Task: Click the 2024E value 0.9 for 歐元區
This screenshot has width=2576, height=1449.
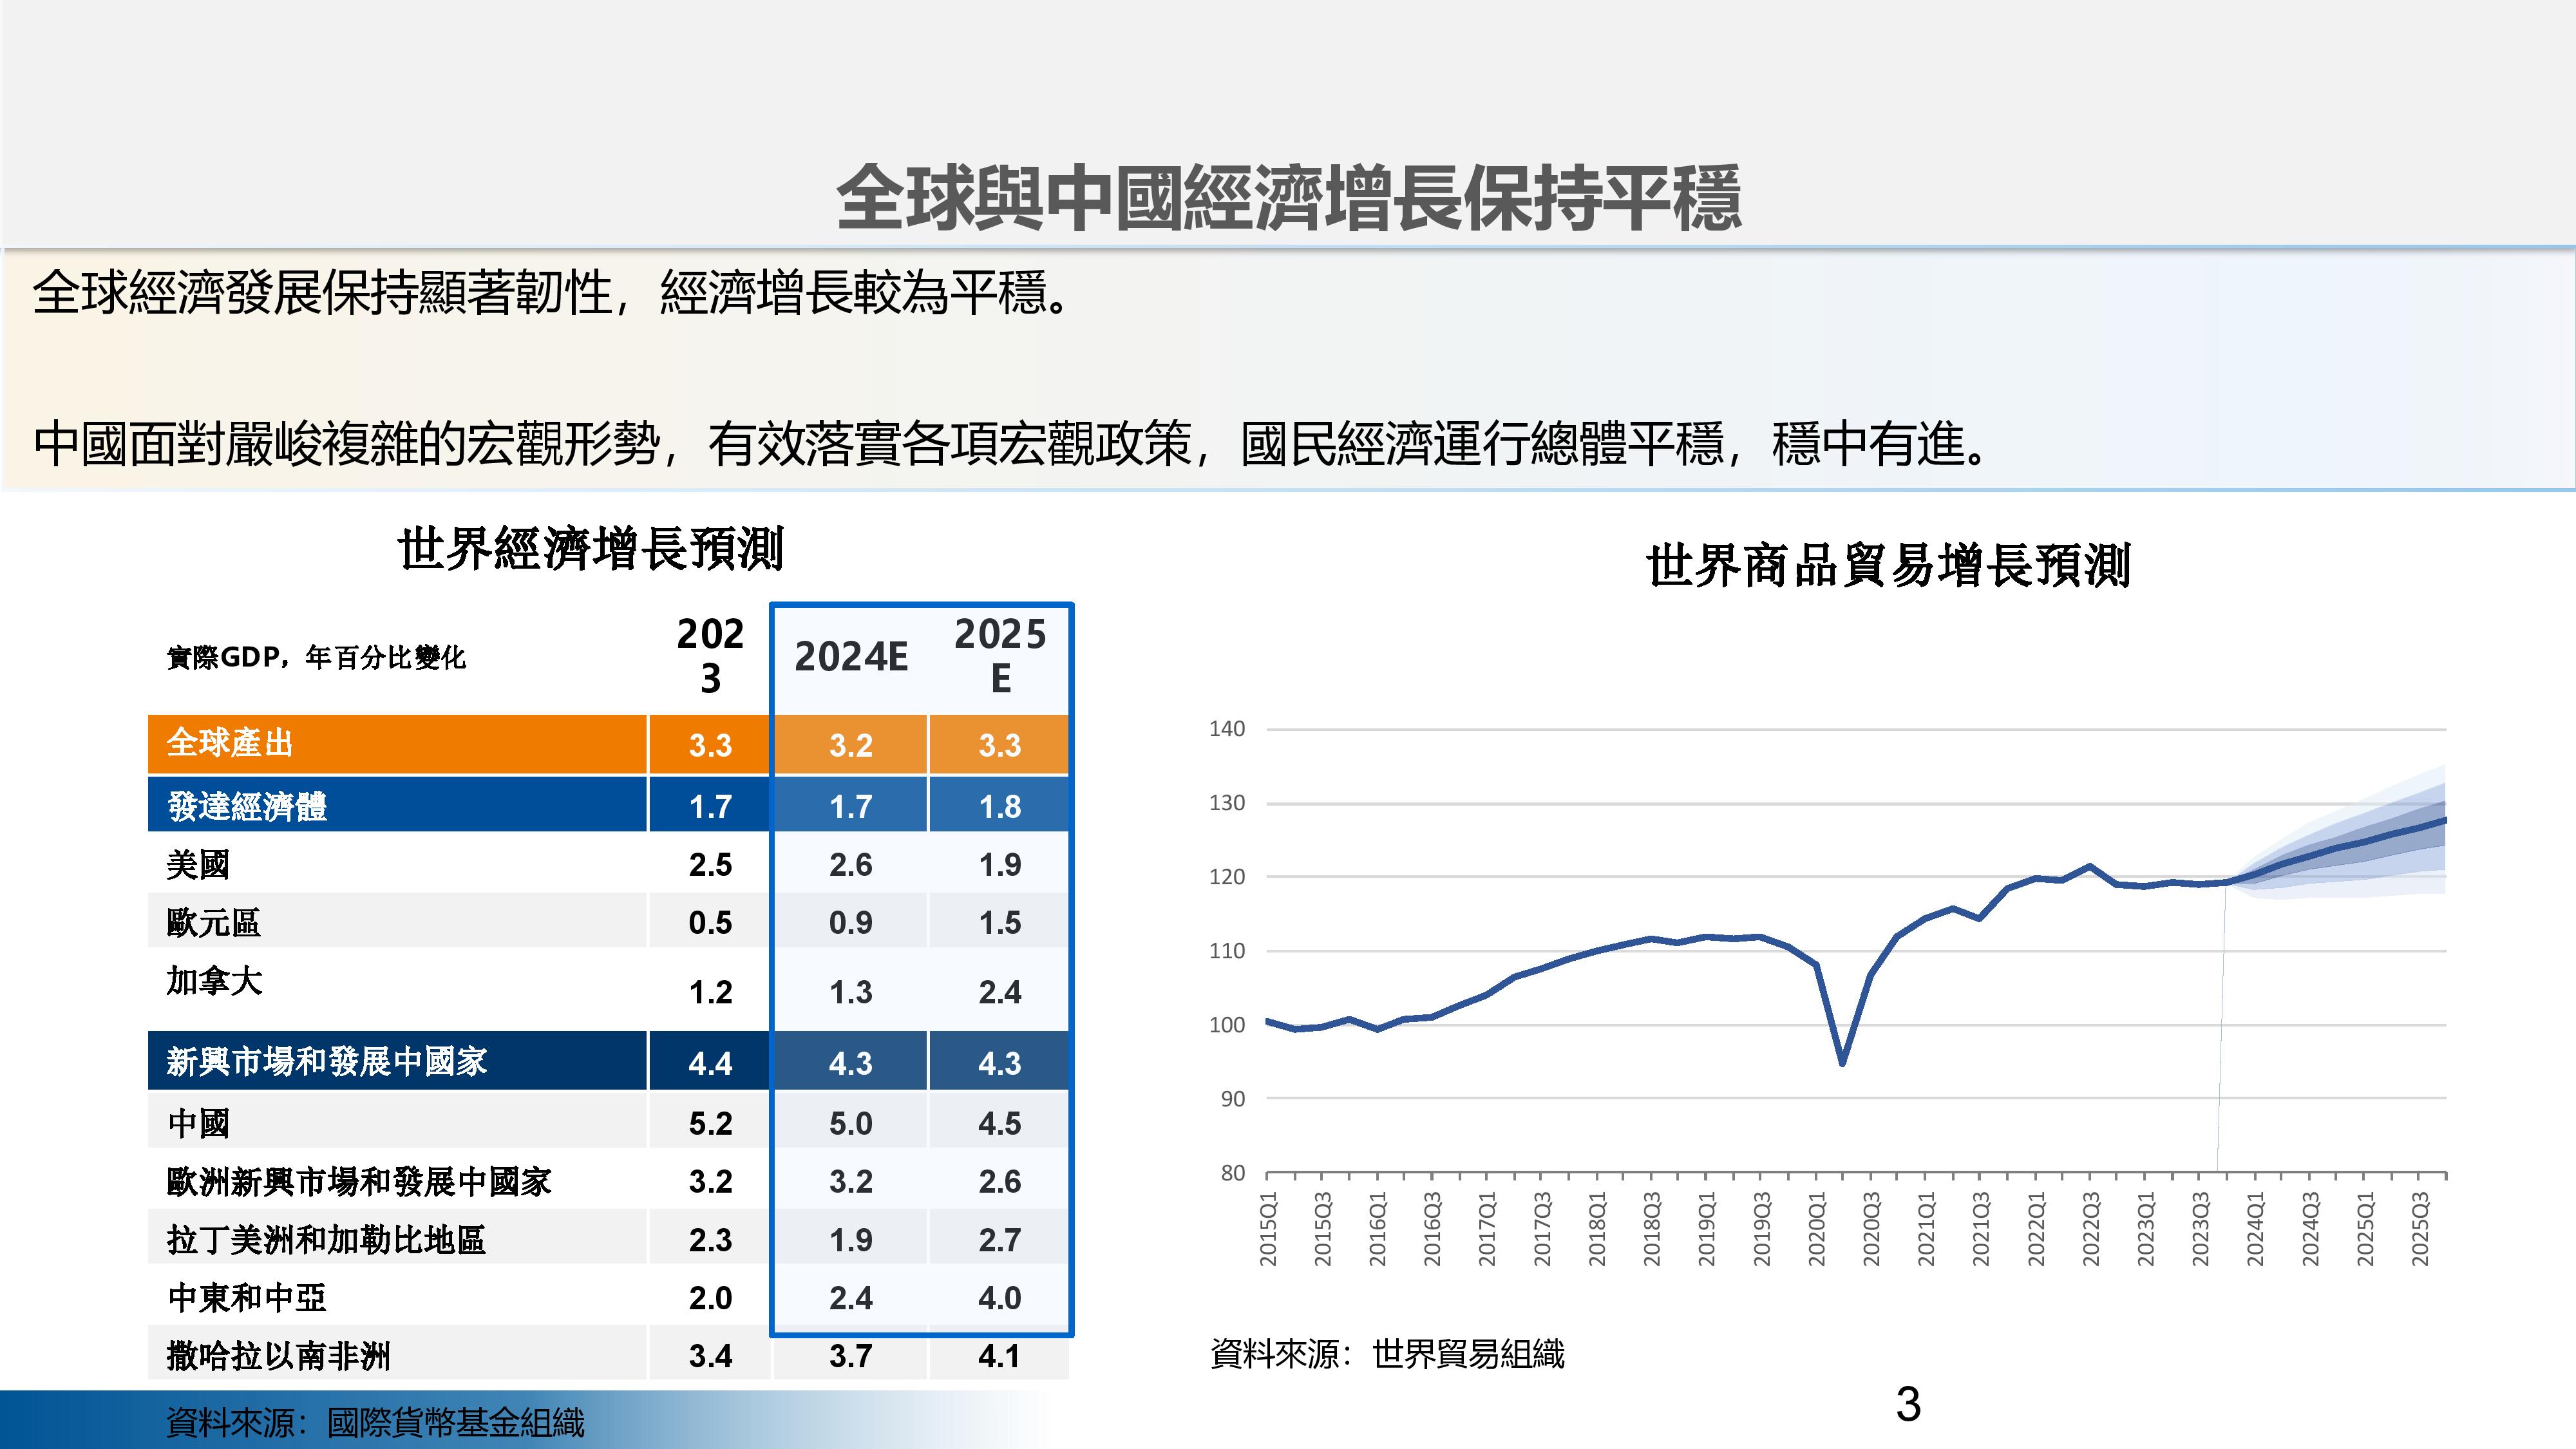Action: pyautogui.click(x=851, y=922)
